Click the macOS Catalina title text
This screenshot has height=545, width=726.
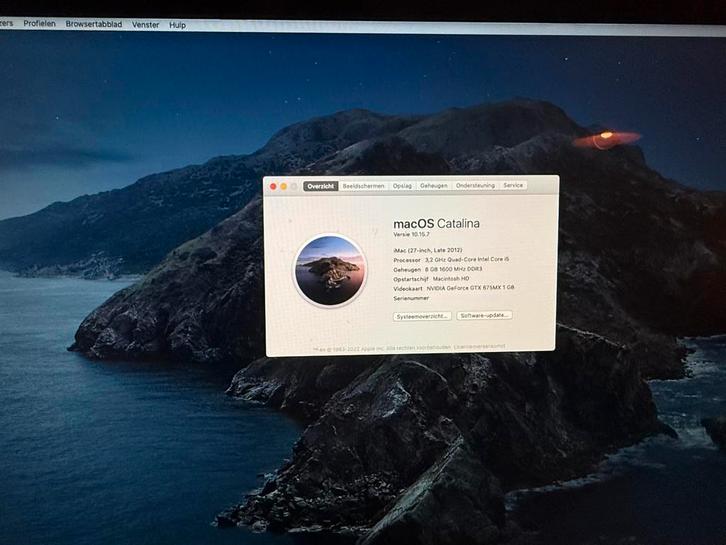click(436, 222)
